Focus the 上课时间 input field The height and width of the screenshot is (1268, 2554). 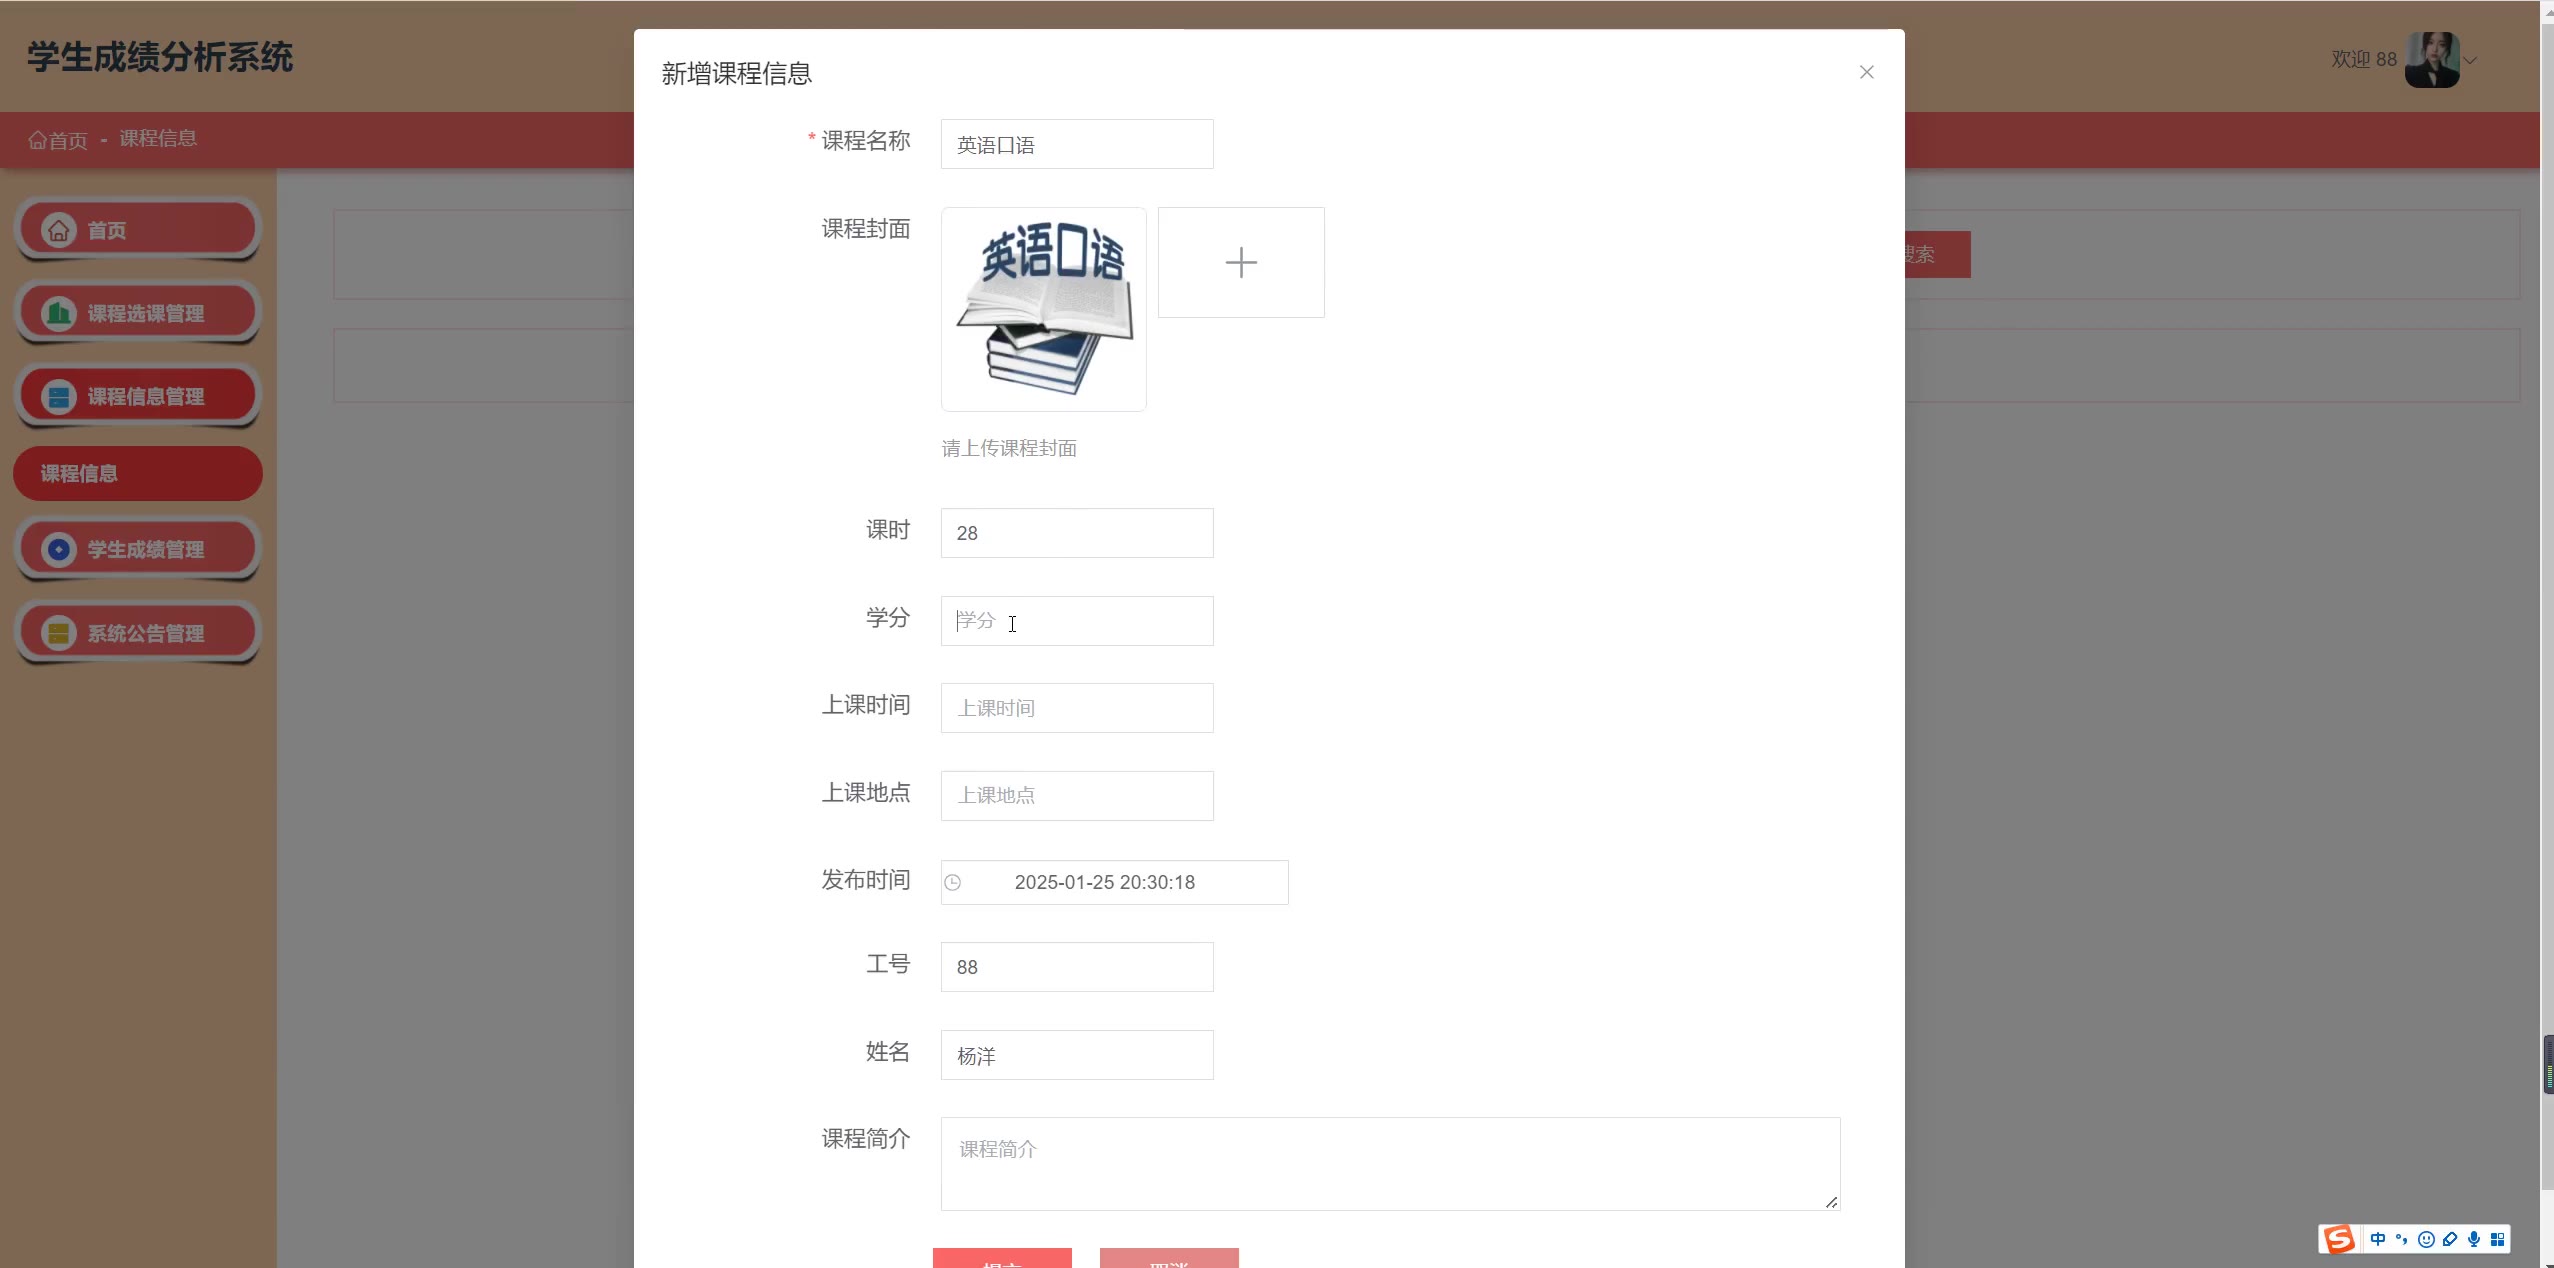point(1076,708)
